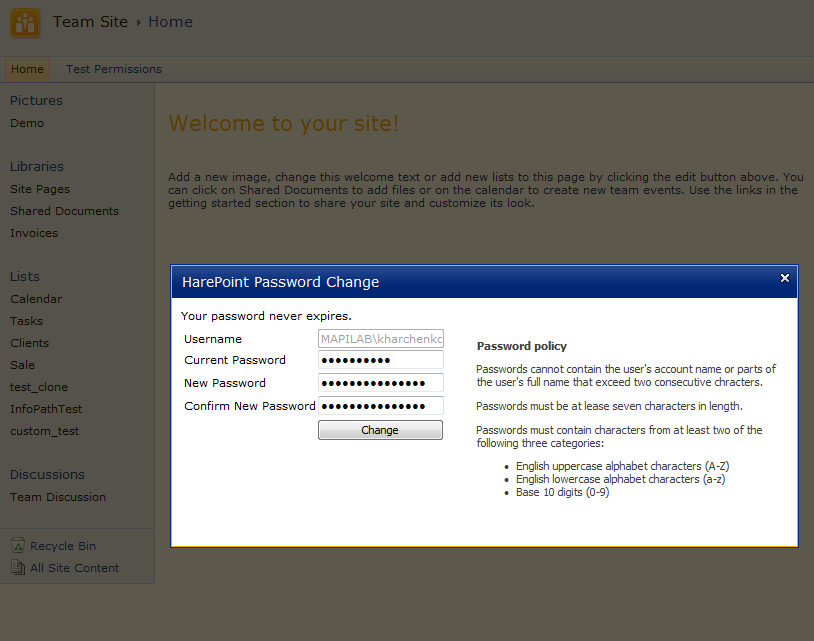Open the Discussions heading link
Viewport: 814px width, 641px height.
[x=47, y=475]
